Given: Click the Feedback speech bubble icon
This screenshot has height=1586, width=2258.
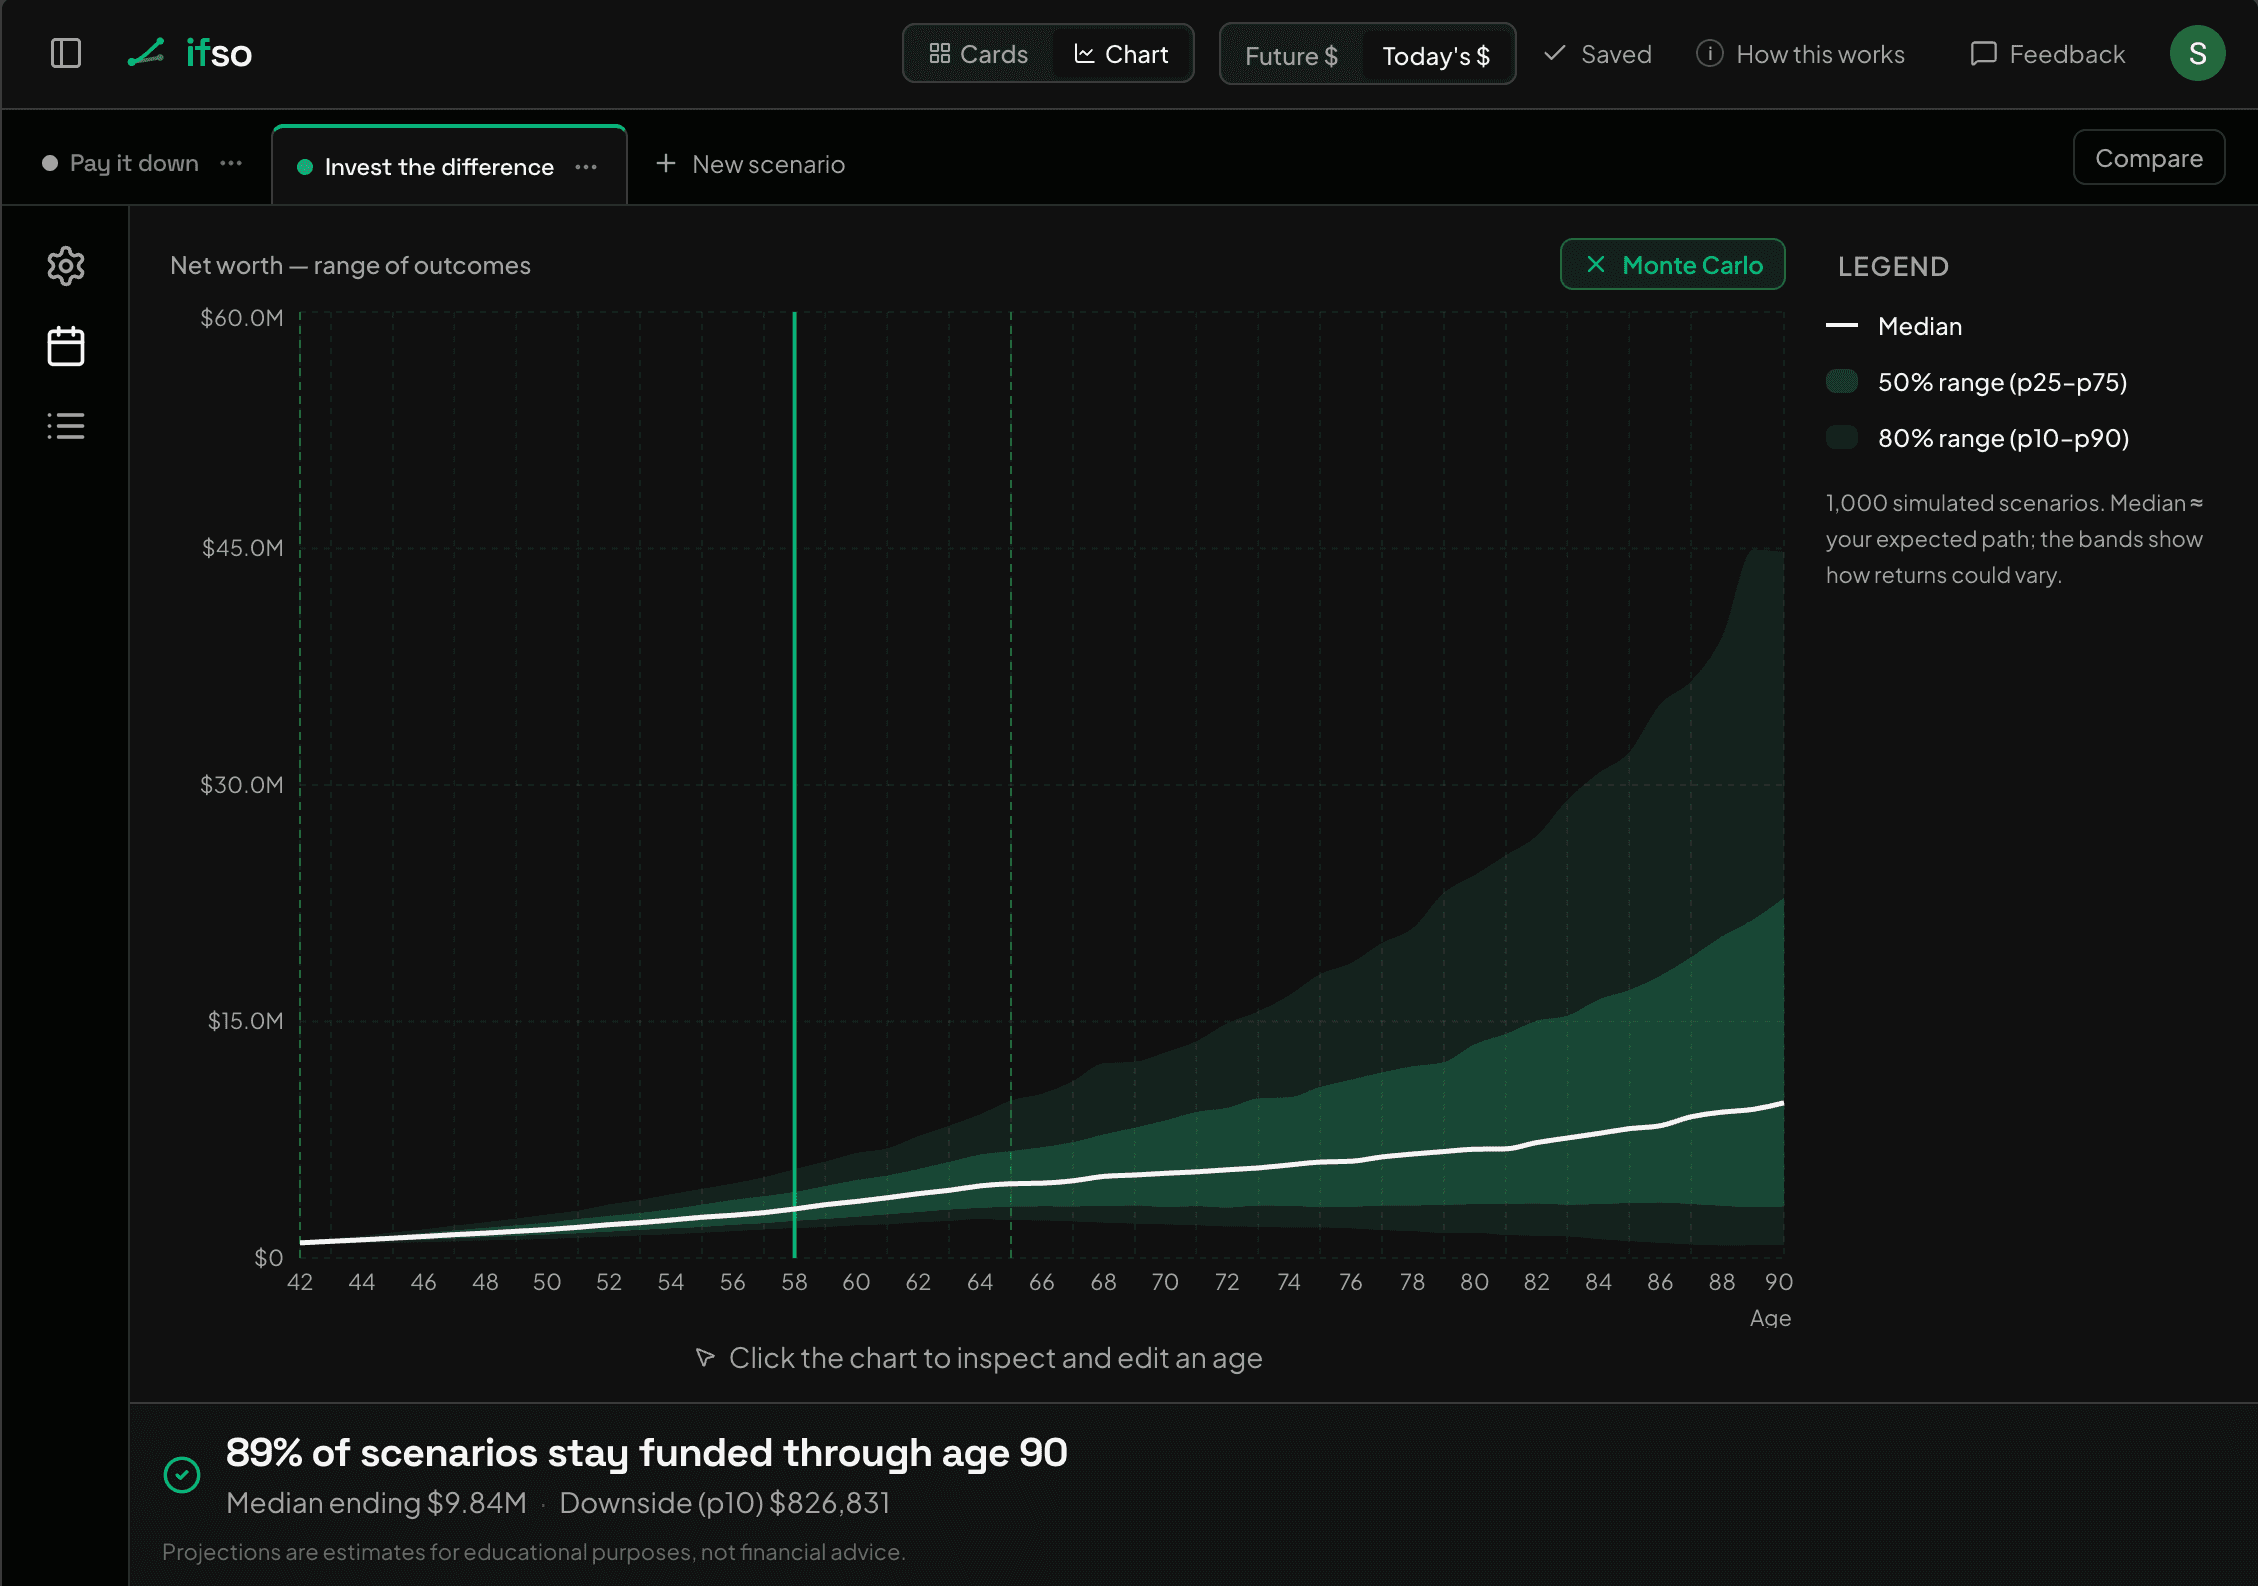Looking at the screenshot, I should point(1983,53).
